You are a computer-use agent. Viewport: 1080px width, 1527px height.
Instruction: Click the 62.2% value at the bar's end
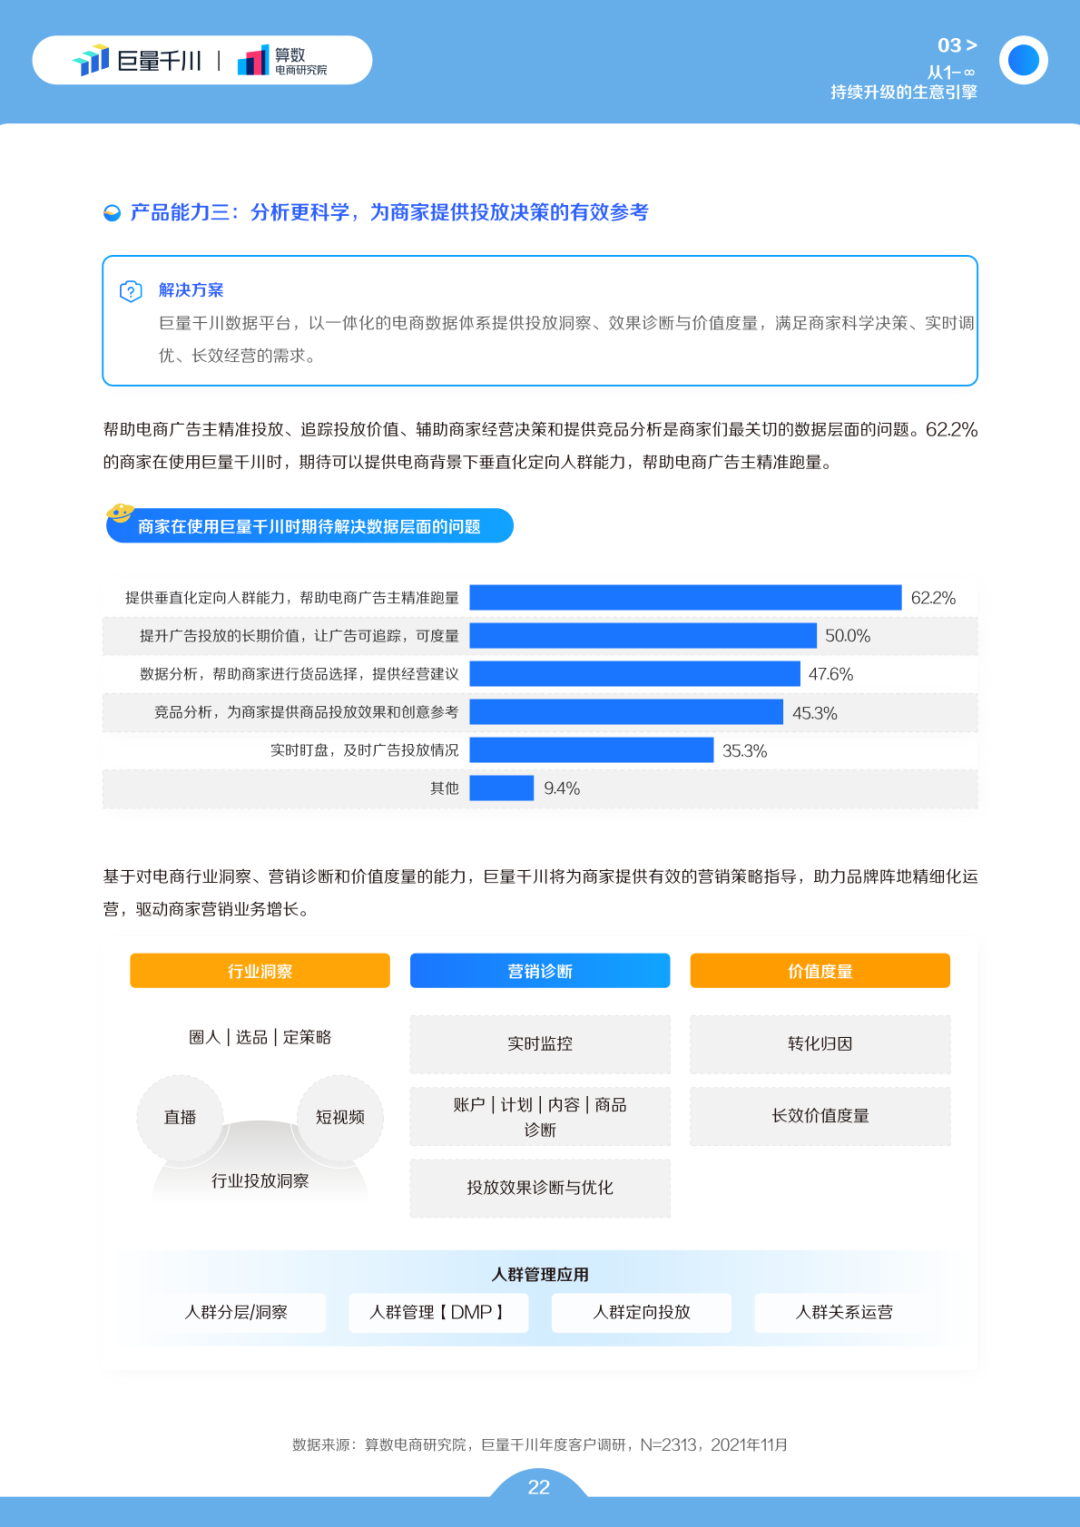click(x=933, y=598)
